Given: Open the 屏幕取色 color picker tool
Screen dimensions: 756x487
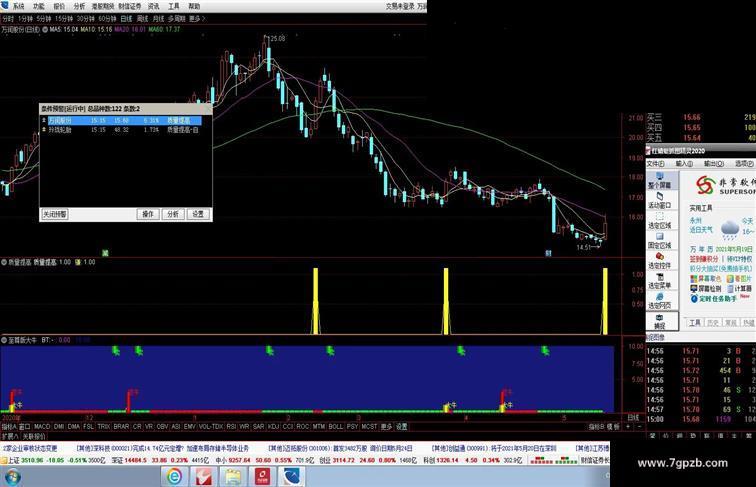Looking at the screenshot, I should [705, 279].
